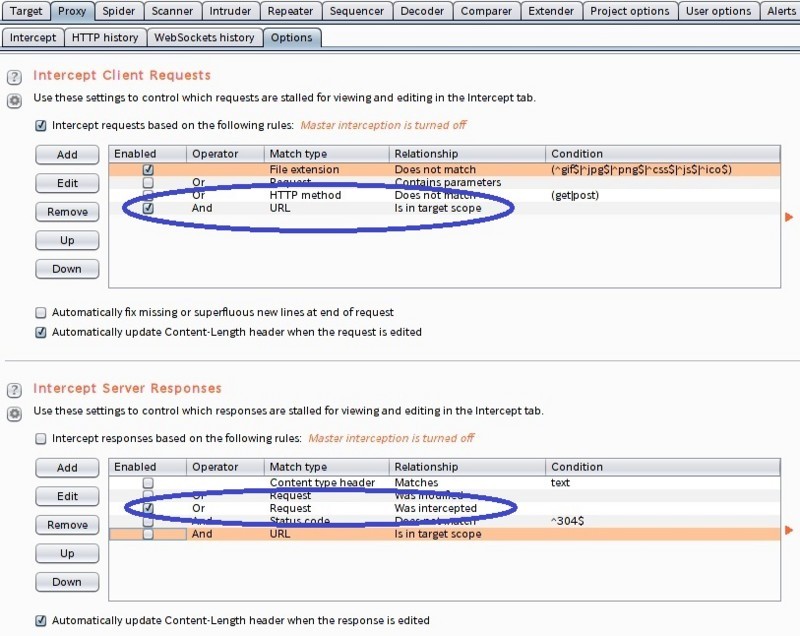The image size is (800, 636).
Task: Move server response rule Up
Action: (67, 554)
